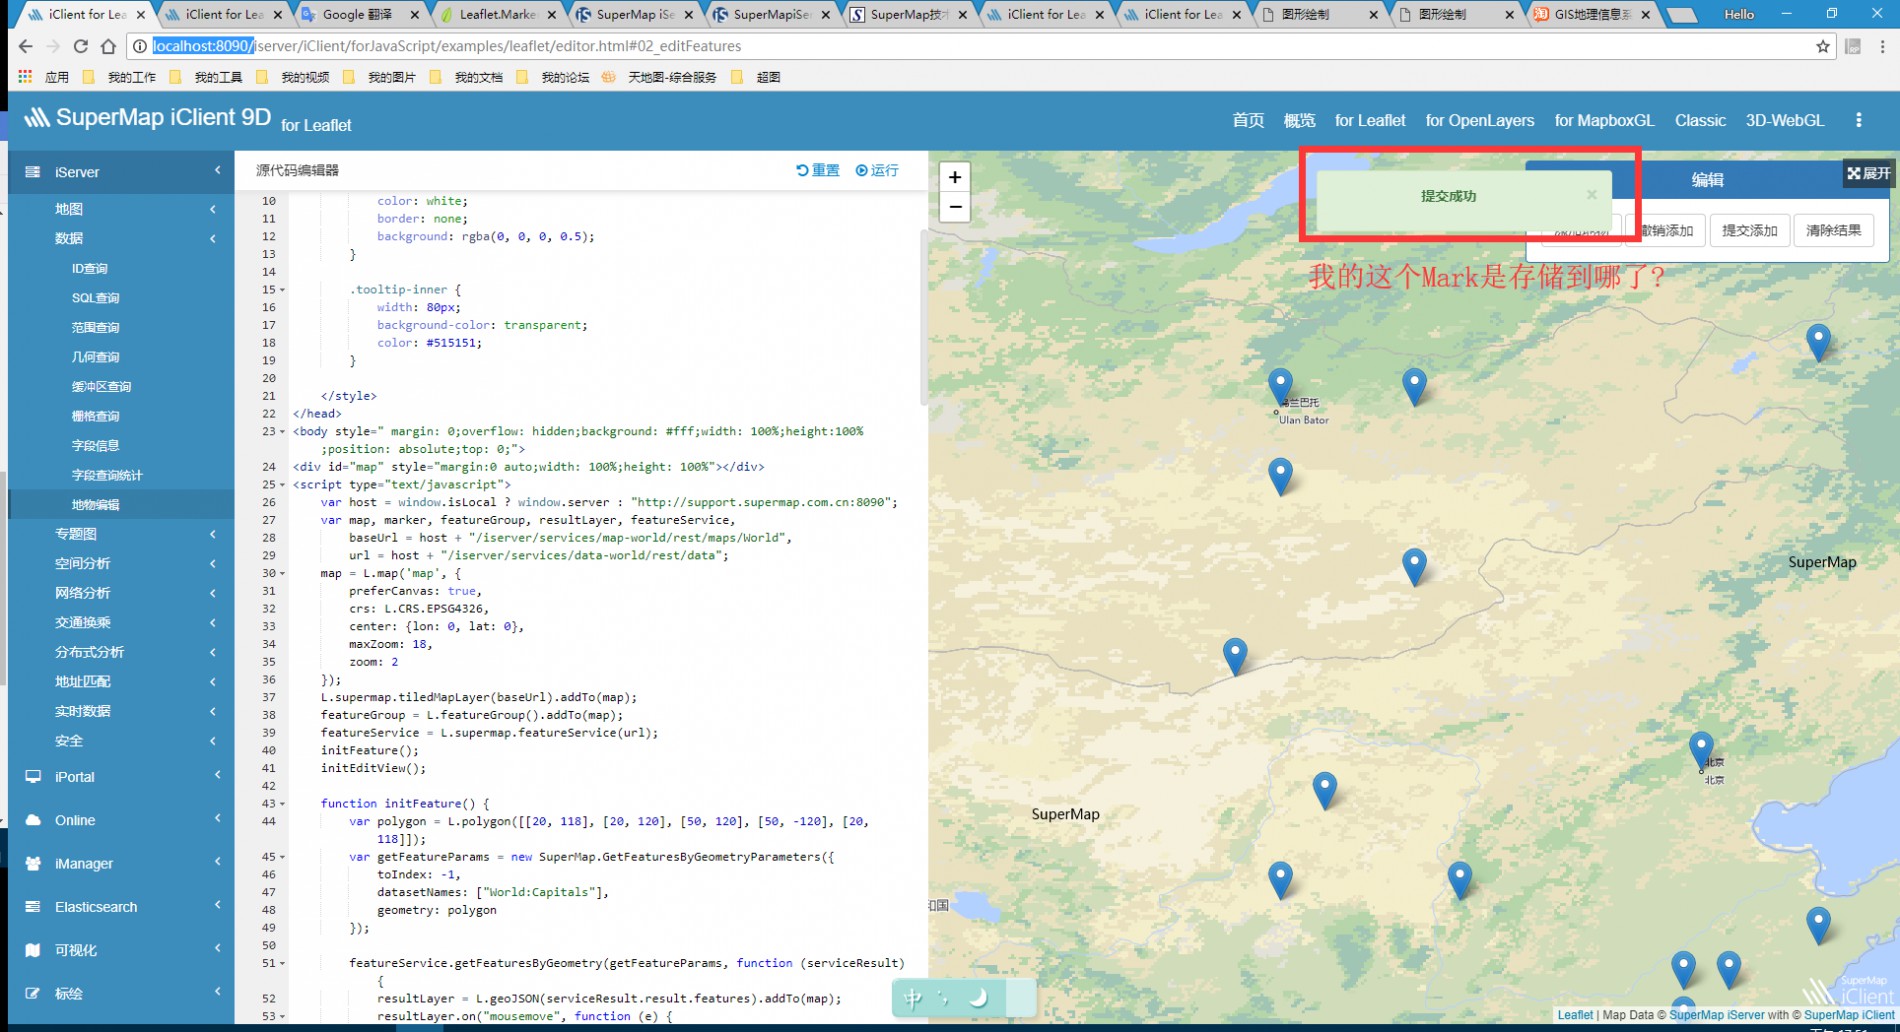
Task: Open the 可视化 section map icon
Action: click(33, 950)
